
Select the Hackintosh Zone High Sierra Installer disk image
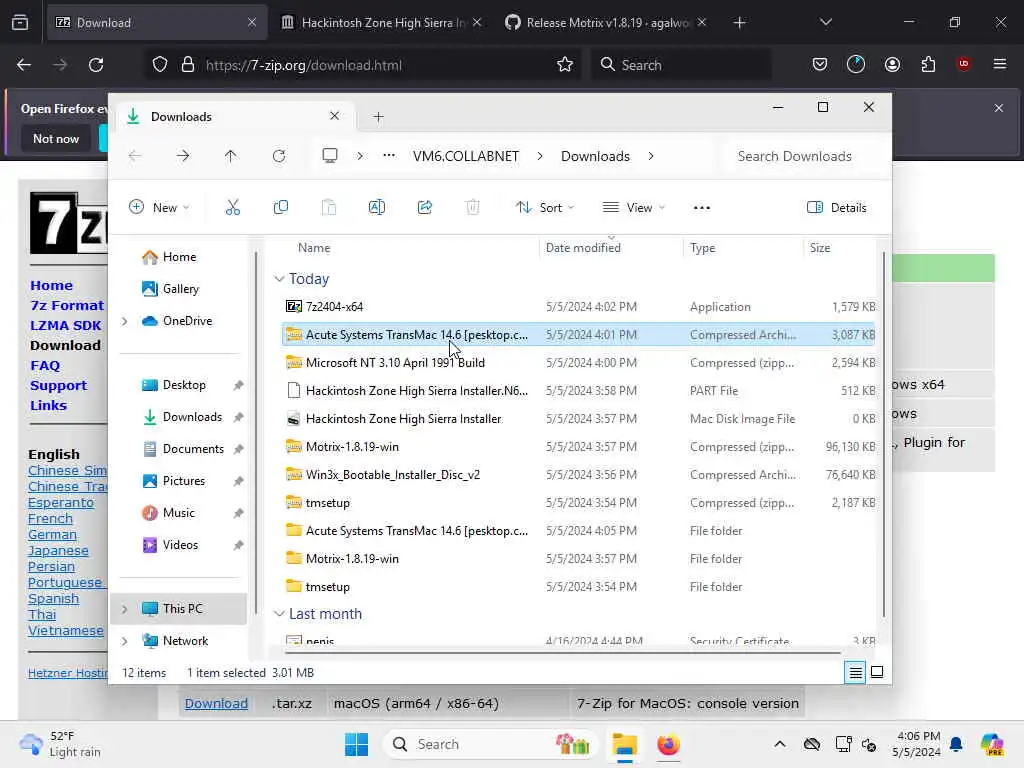[578, 419]
